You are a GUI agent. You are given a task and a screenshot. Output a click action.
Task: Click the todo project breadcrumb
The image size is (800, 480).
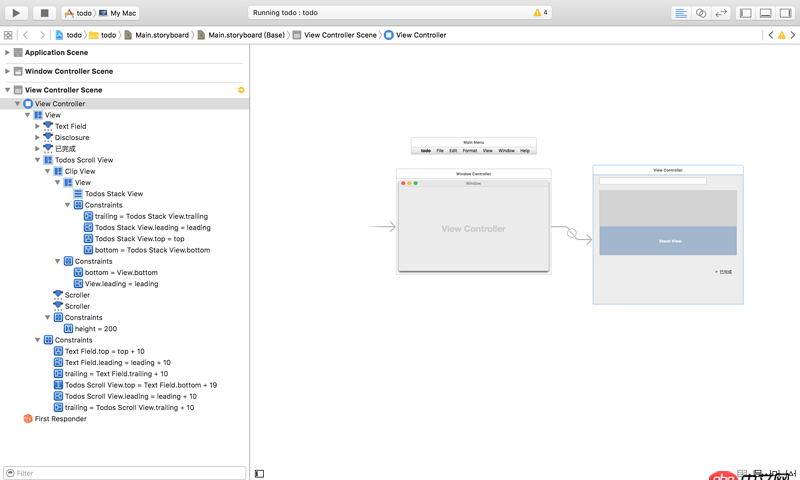click(x=68, y=35)
